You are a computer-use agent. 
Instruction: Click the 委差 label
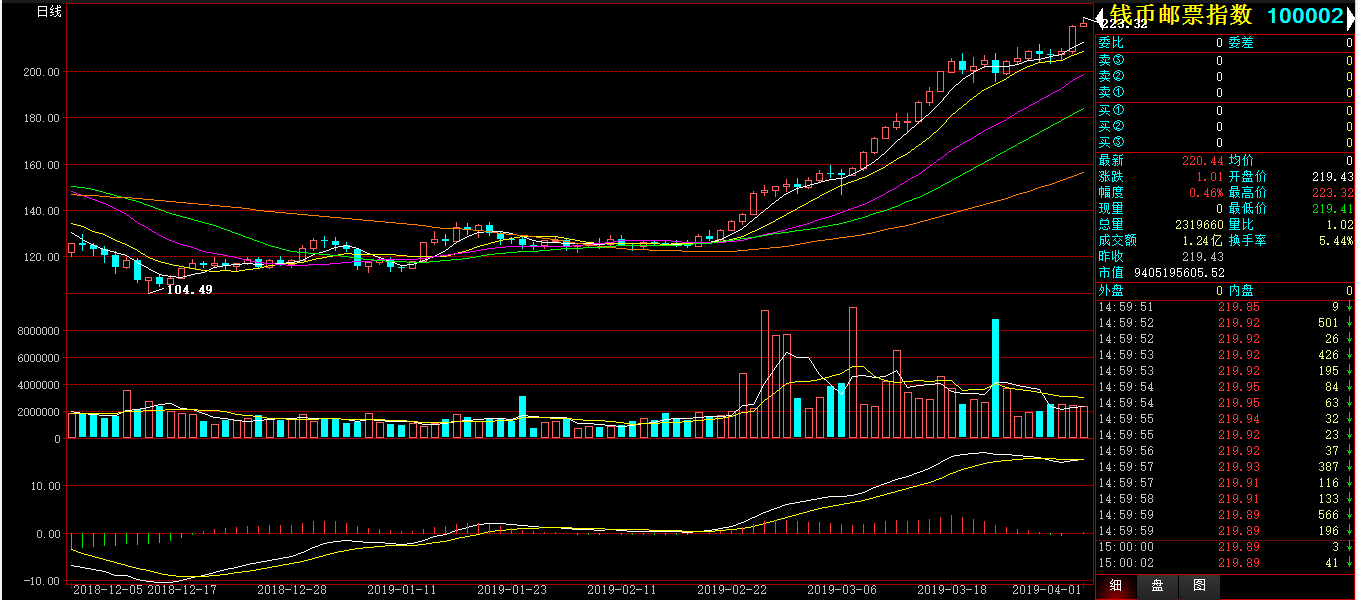click(x=1240, y=43)
